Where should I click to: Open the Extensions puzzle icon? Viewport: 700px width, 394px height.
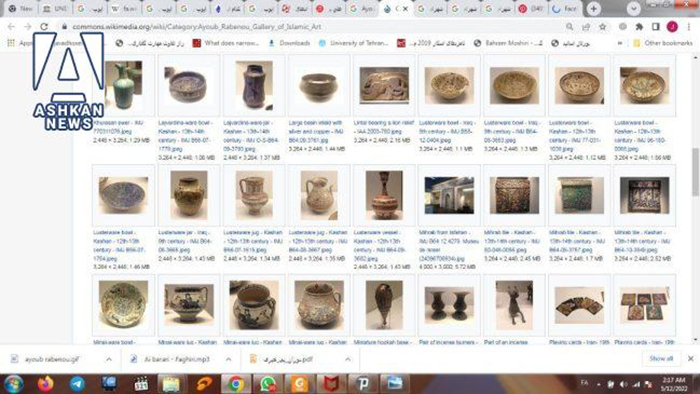coord(639,27)
